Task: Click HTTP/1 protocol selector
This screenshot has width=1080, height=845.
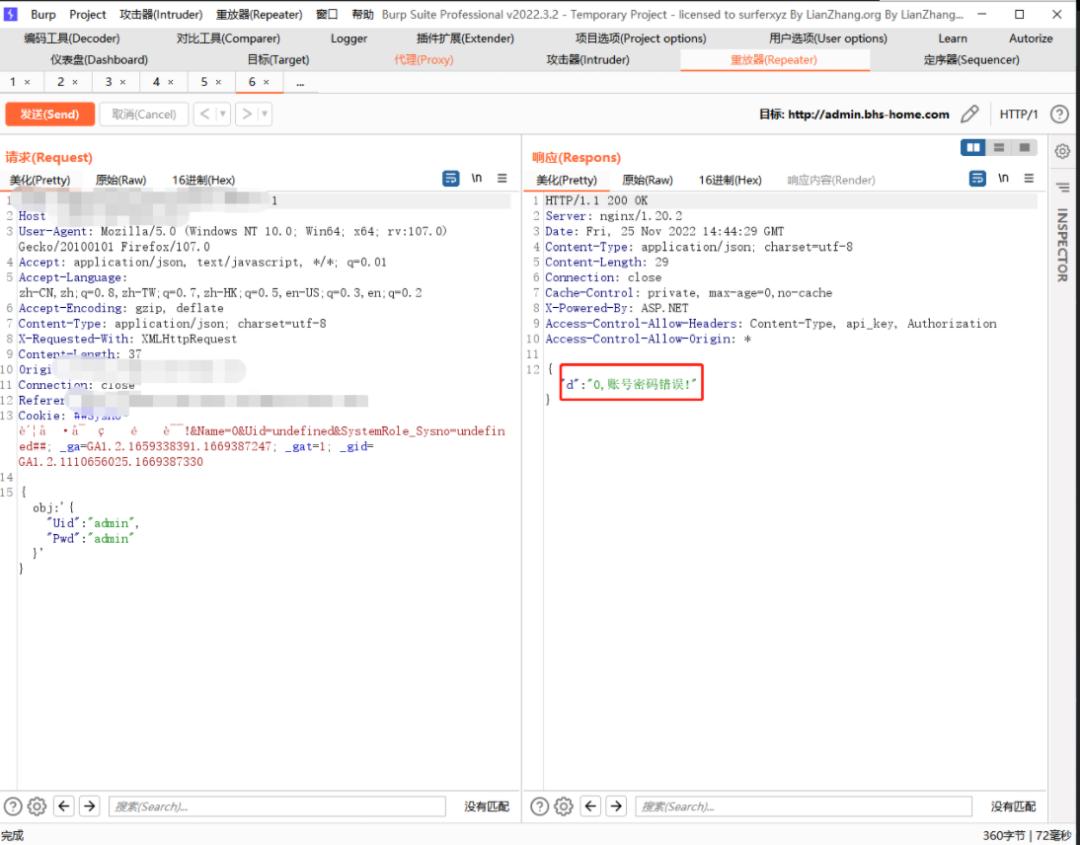Action: tap(1019, 114)
